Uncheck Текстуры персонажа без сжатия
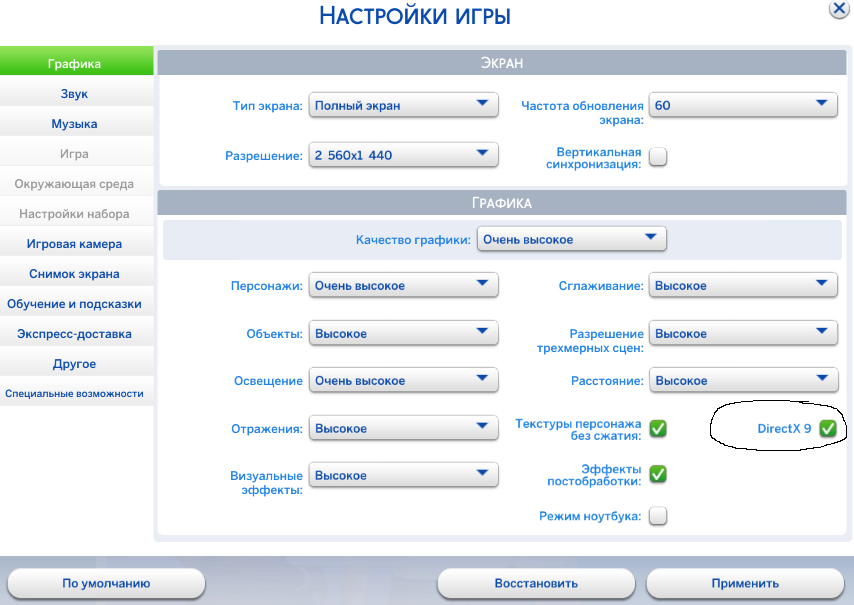This screenshot has height=605, width=854. point(658,429)
